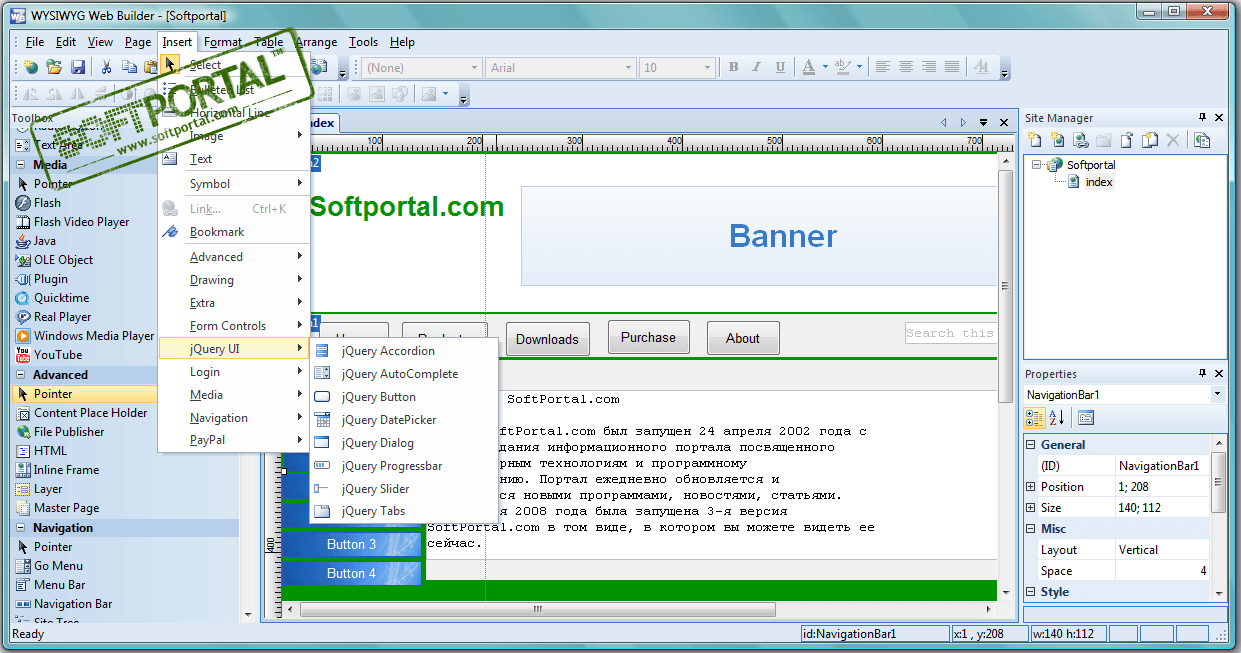The width and height of the screenshot is (1241, 653).
Task: Apply Bold formatting
Action: [x=733, y=67]
